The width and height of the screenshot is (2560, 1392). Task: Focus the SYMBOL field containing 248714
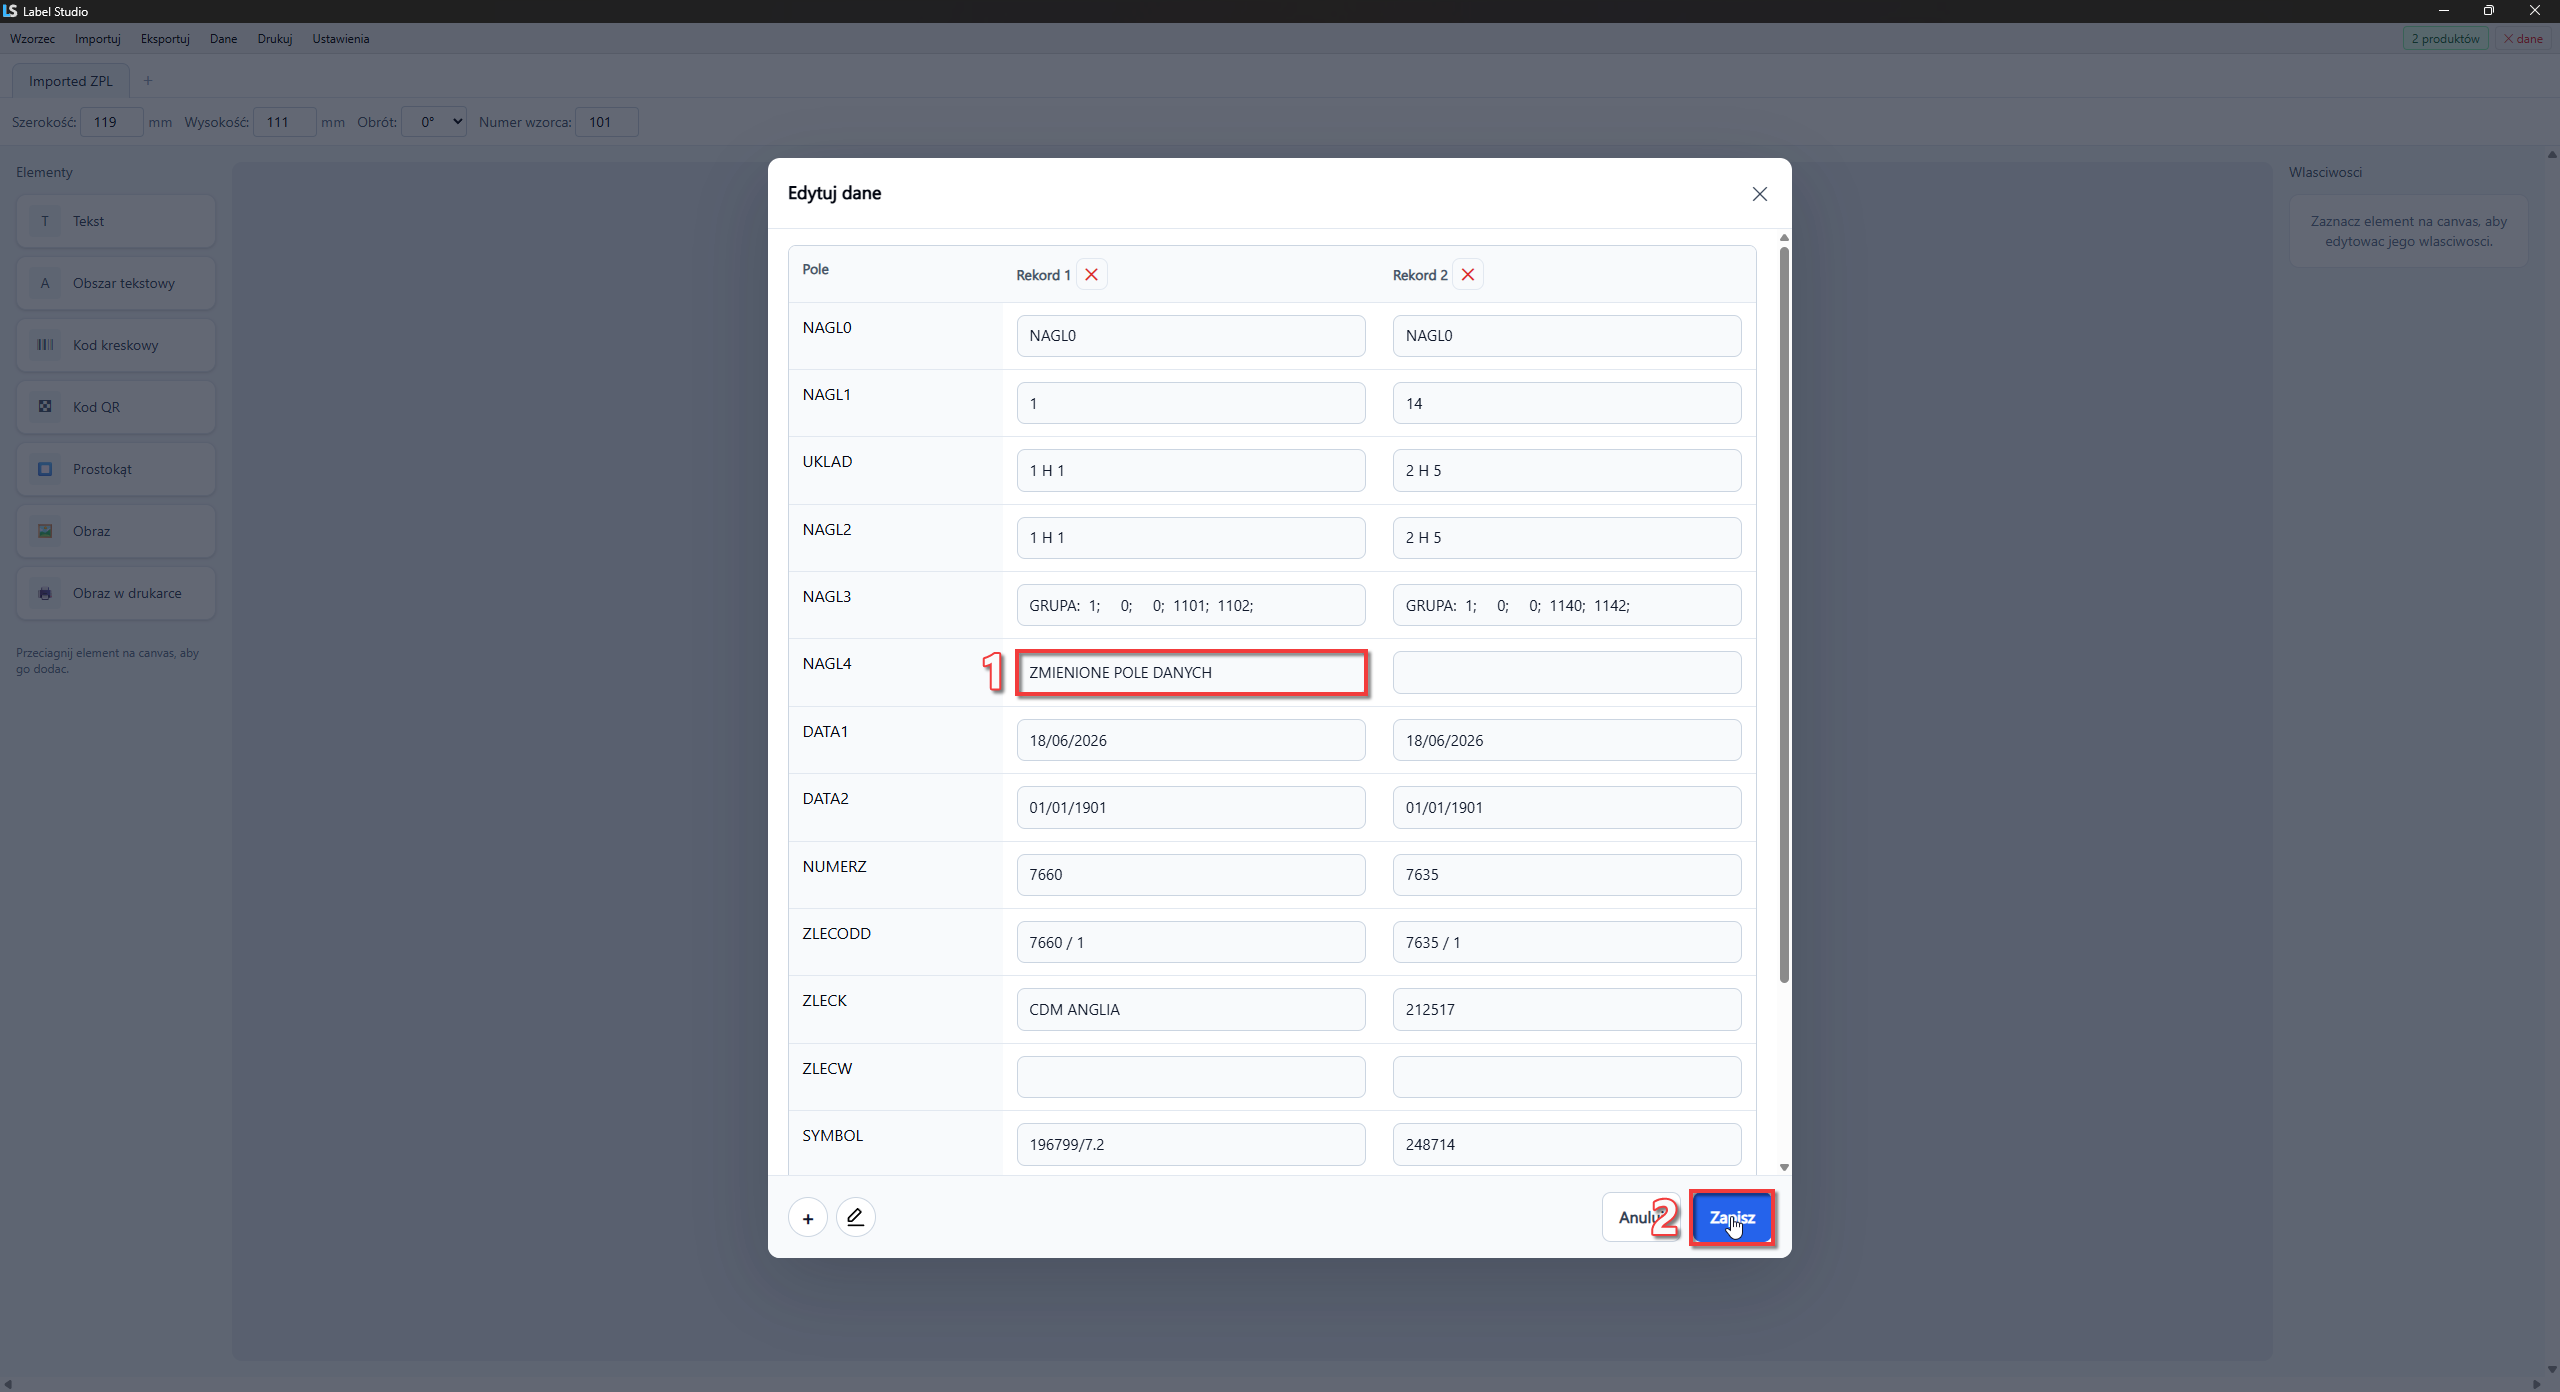[x=1567, y=1145]
